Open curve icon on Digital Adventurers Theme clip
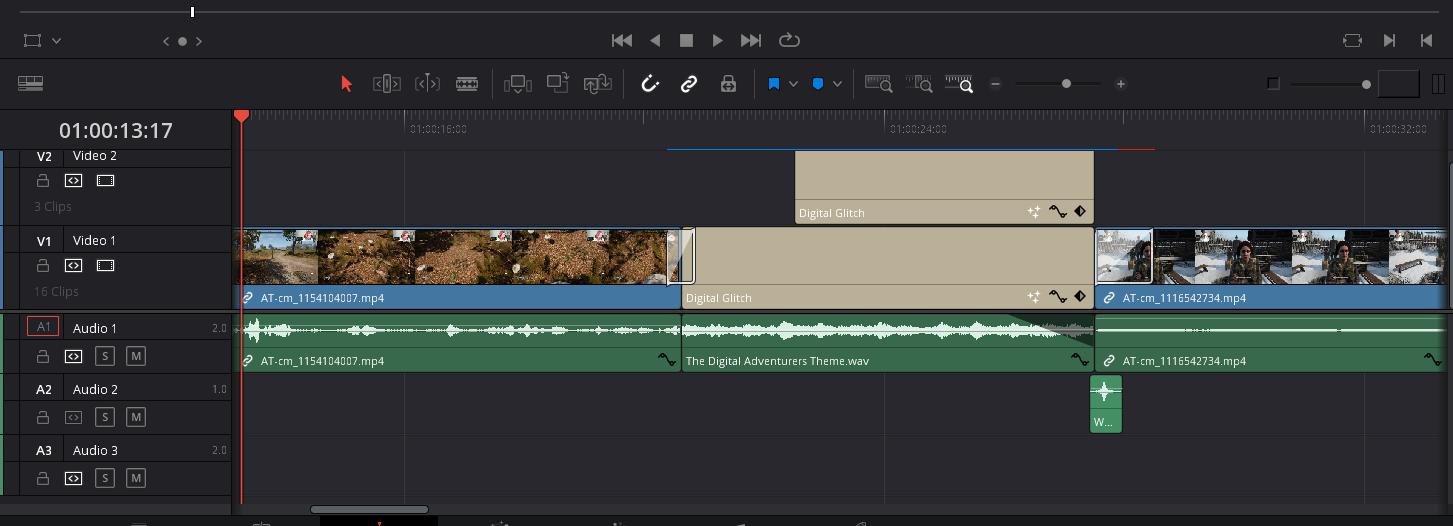Image resolution: width=1453 pixels, height=526 pixels. coord(1080,360)
